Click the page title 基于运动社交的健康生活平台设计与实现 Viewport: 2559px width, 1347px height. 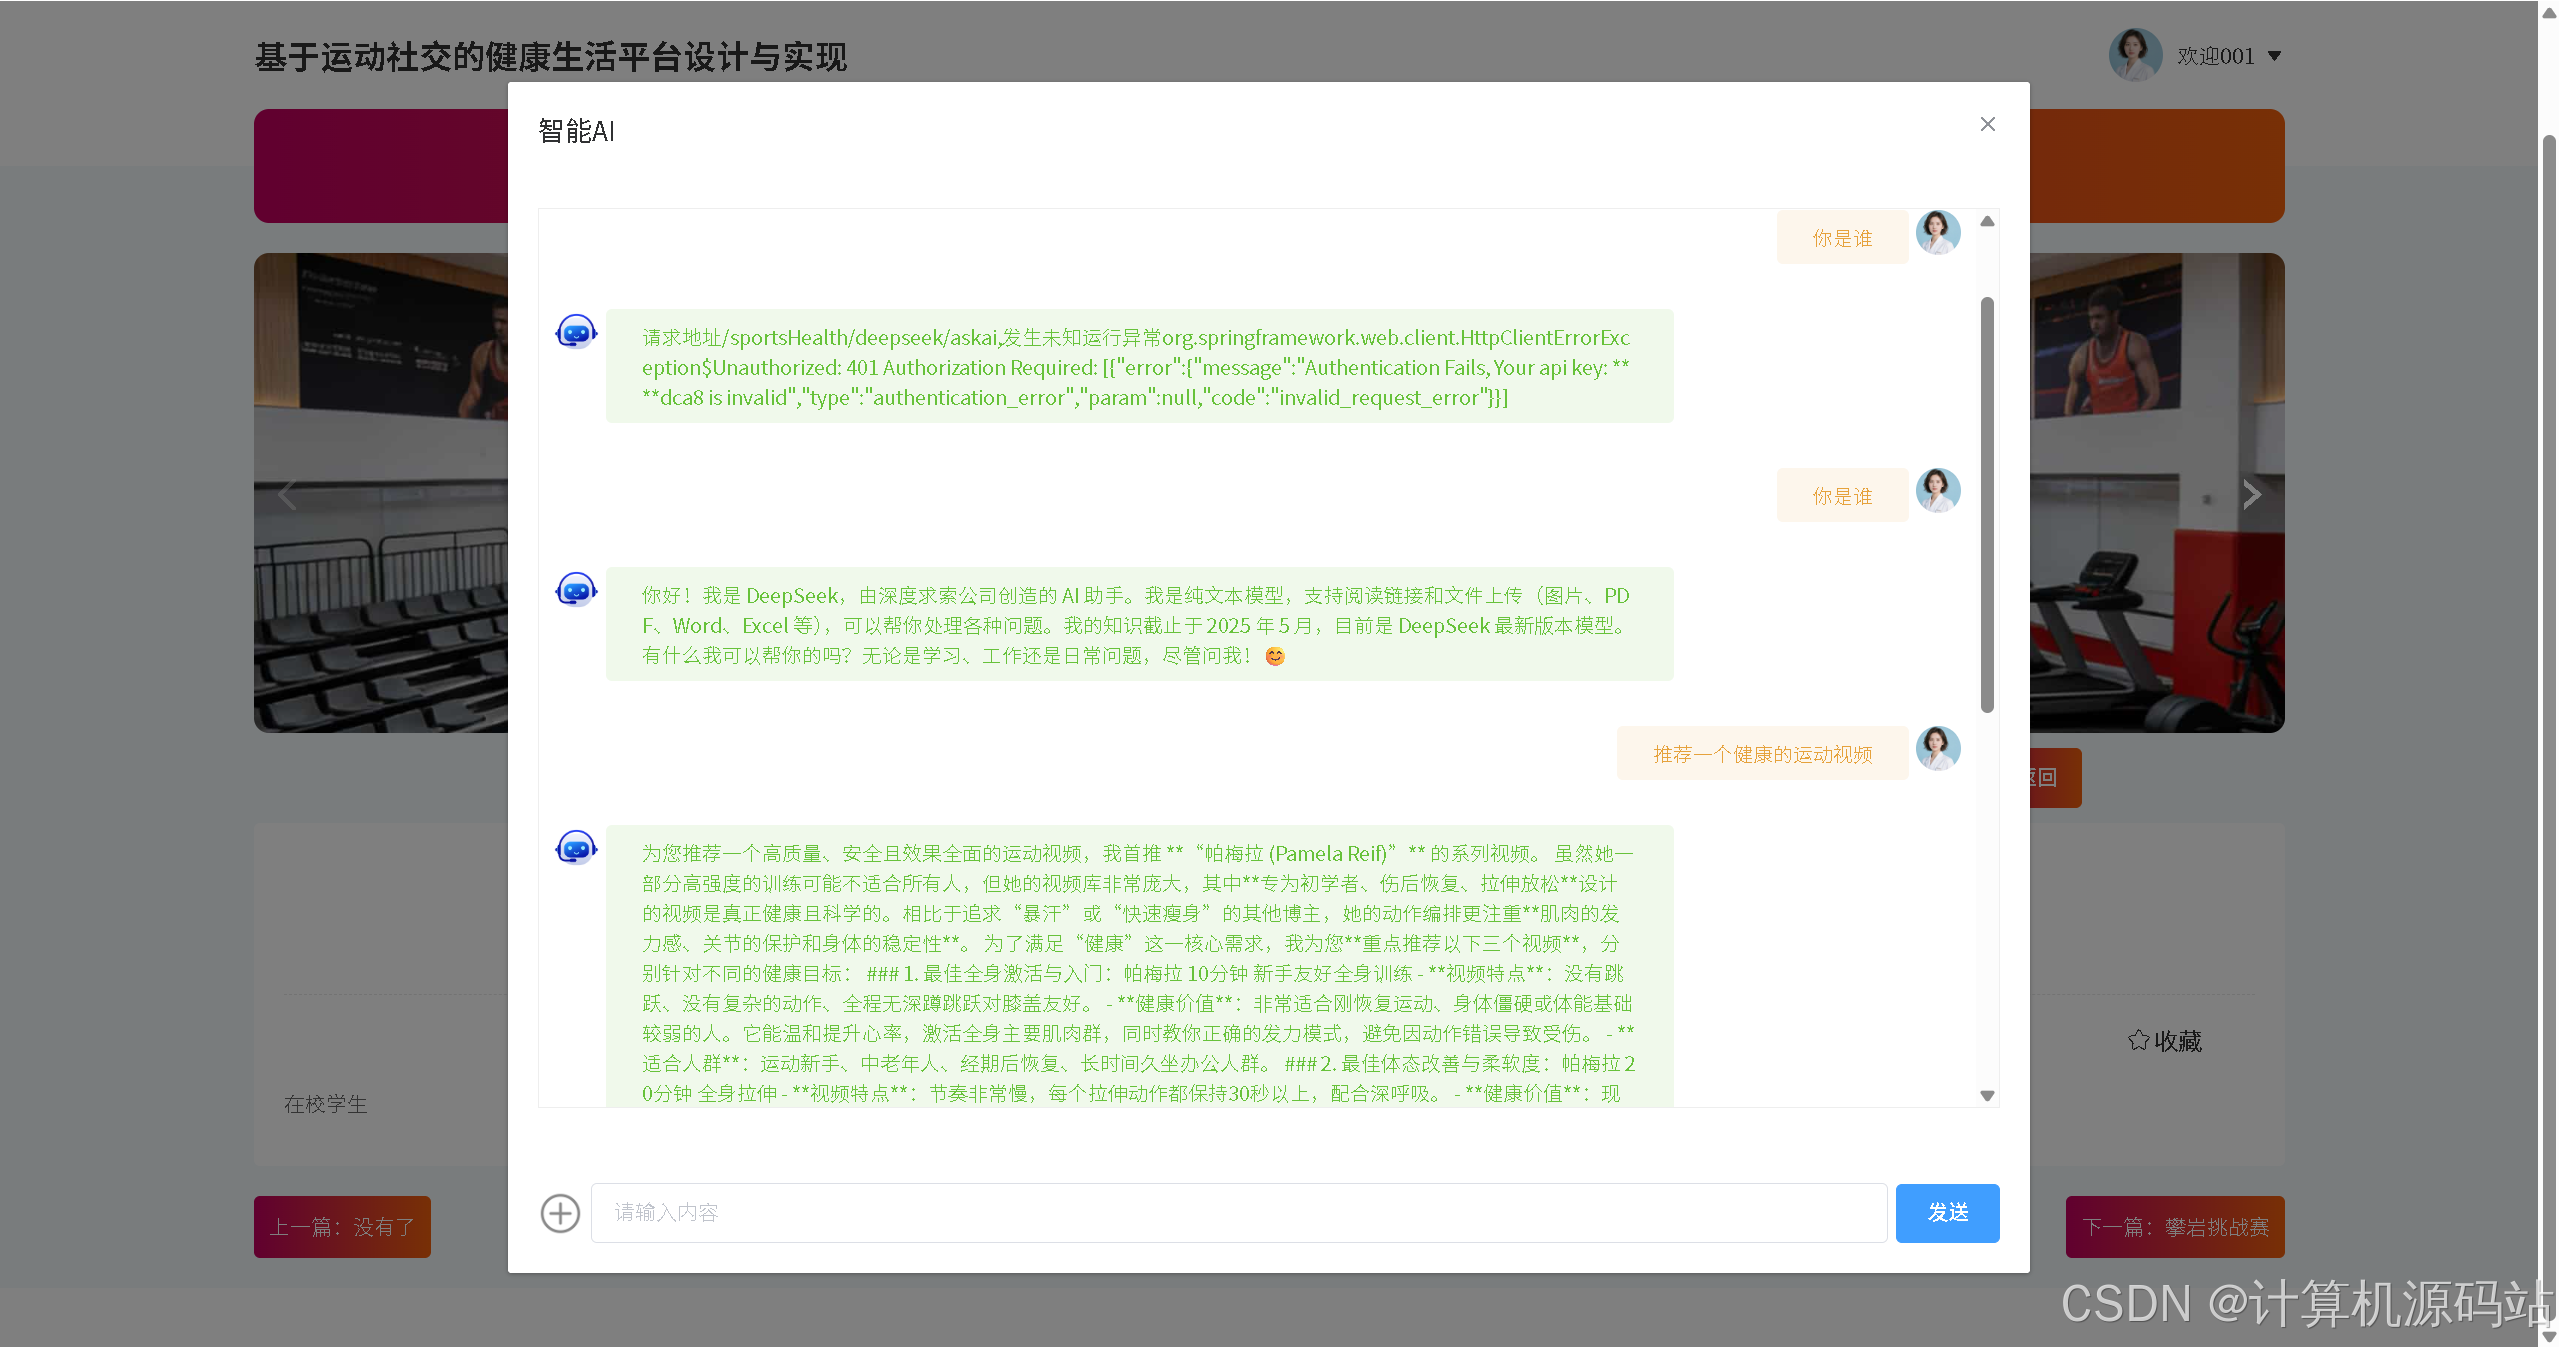[550, 57]
